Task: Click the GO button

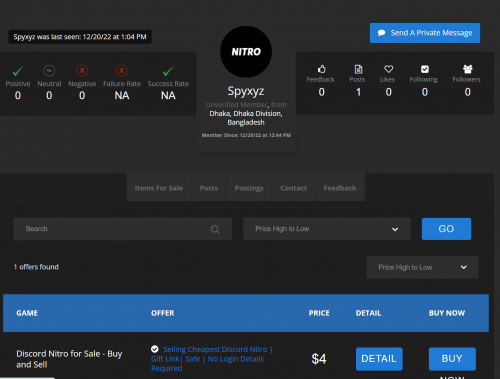Action: (446, 229)
